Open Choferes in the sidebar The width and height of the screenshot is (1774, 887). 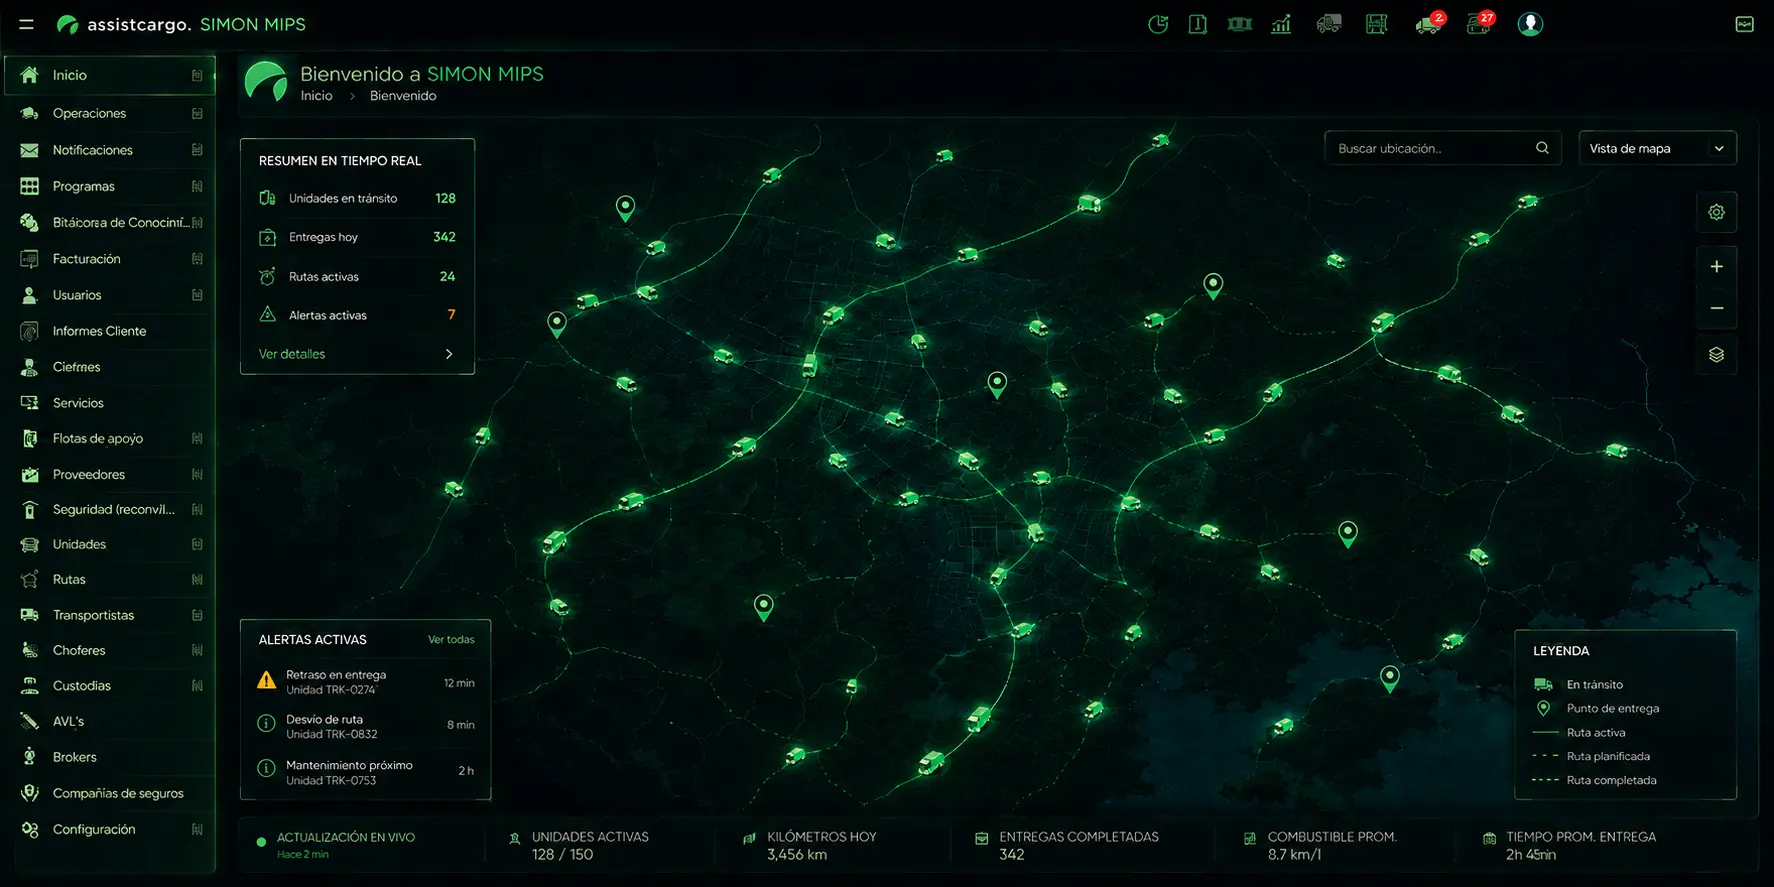[110, 650]
